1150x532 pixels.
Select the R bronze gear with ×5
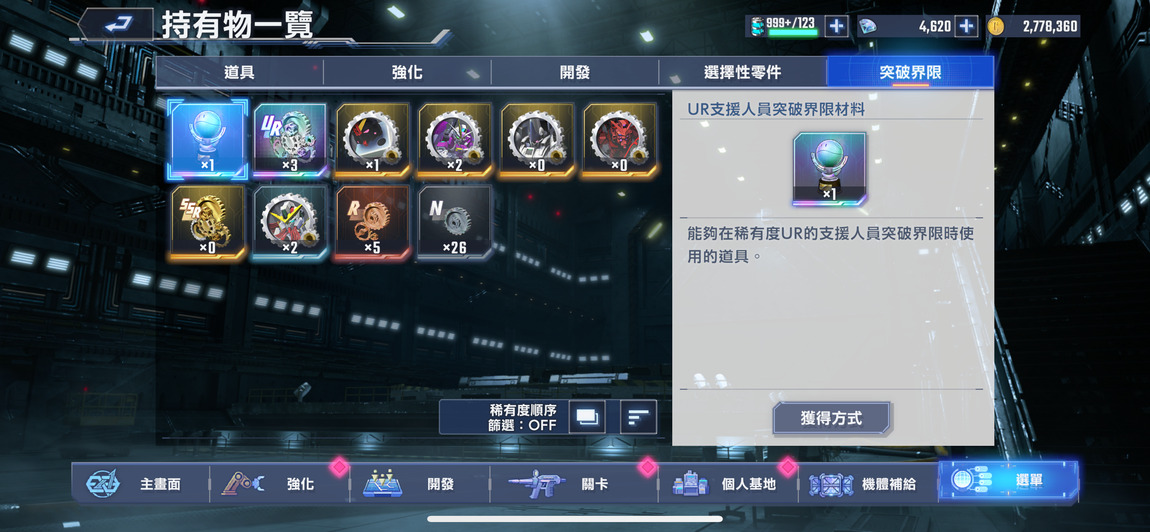coord(373,222)
